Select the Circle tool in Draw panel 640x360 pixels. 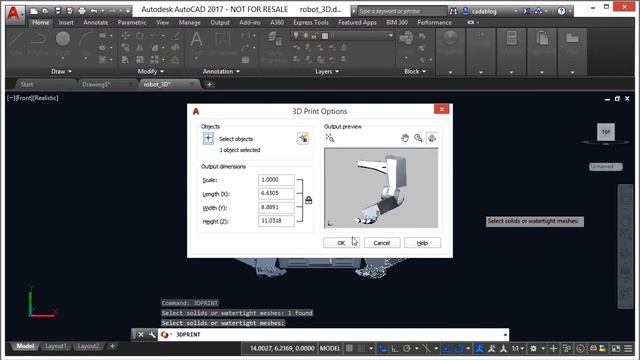point(63,43)
